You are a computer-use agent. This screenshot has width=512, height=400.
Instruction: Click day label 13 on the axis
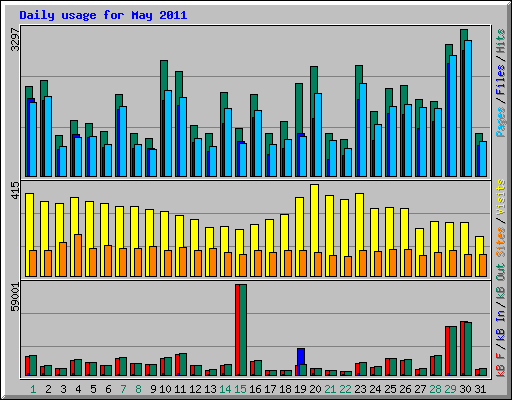point(210,389)
